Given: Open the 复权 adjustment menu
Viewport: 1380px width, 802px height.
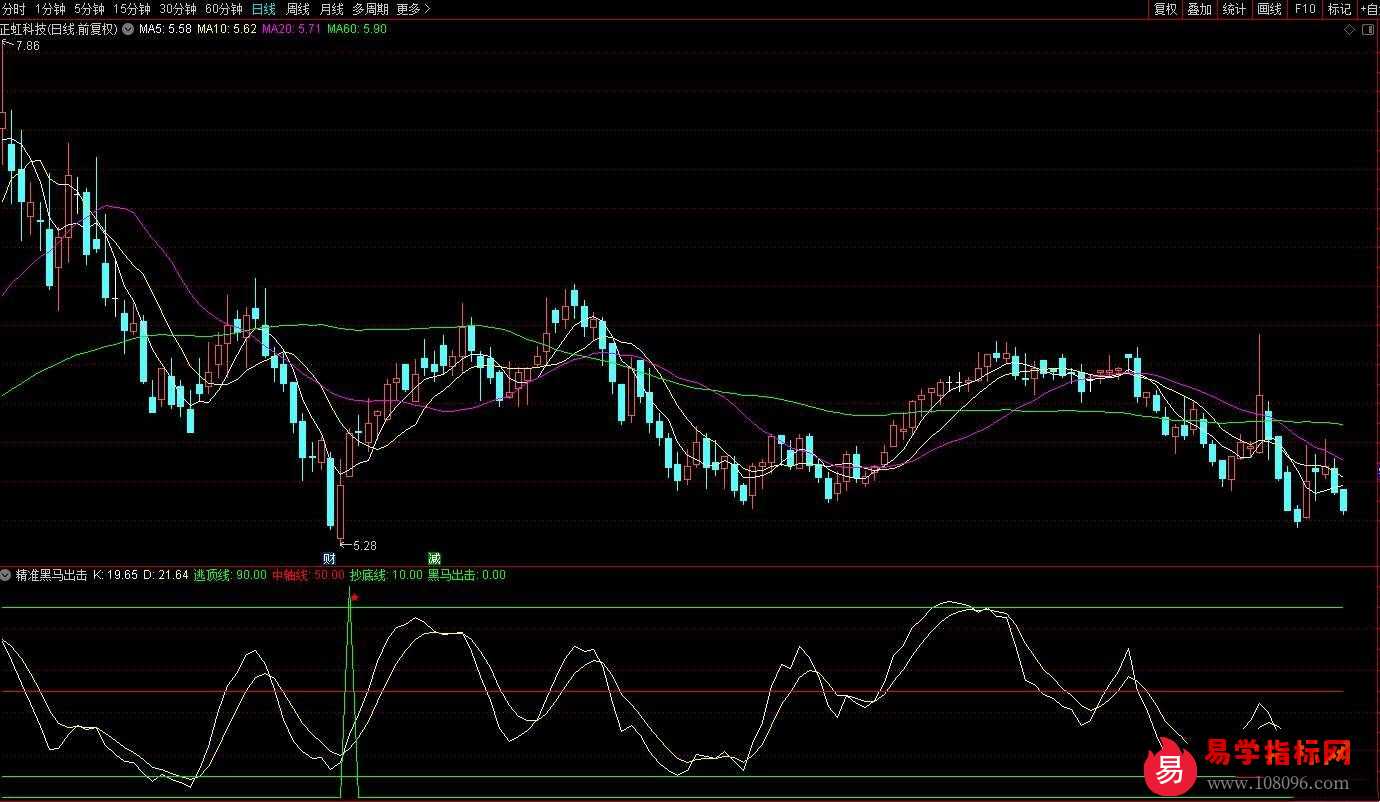Looking at the screenshot, I should coord(1165,9).
